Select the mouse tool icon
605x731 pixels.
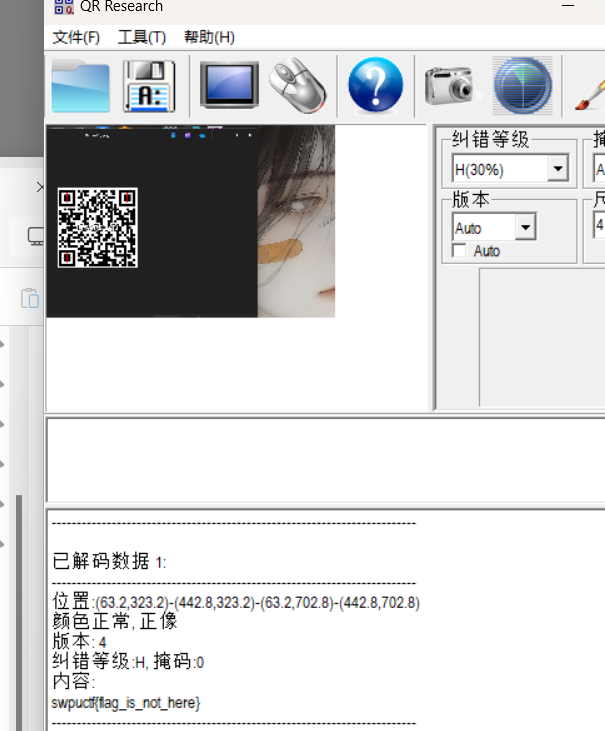[298, 85]
